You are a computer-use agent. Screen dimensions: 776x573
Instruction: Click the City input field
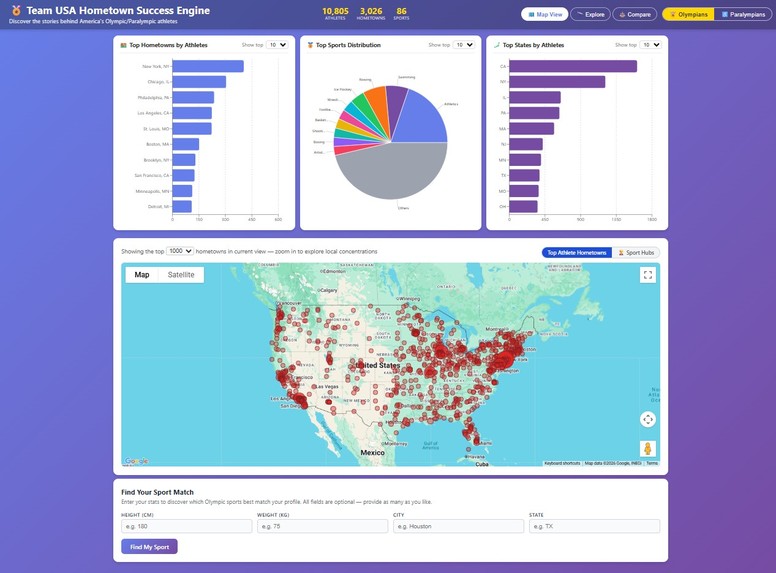point(458,526)
